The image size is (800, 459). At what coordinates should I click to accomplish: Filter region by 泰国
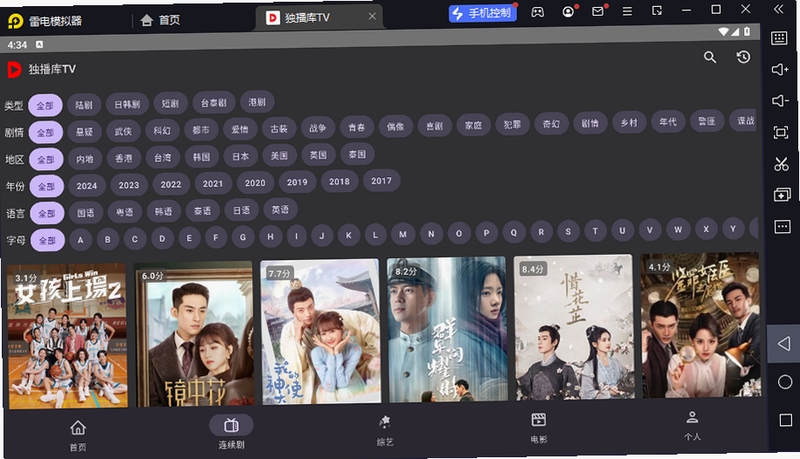pos(357,154)
